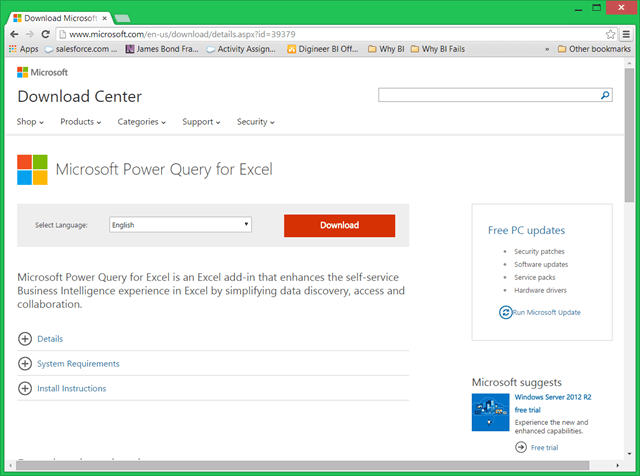
Task: Click the search magnifier icon
Action: pyautogui.click(x=605, y=96)
